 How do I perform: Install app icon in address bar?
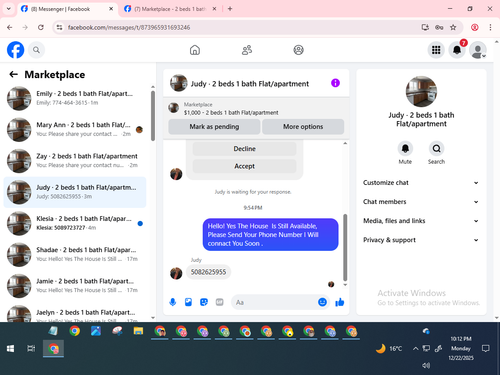(x=425, y=27)
